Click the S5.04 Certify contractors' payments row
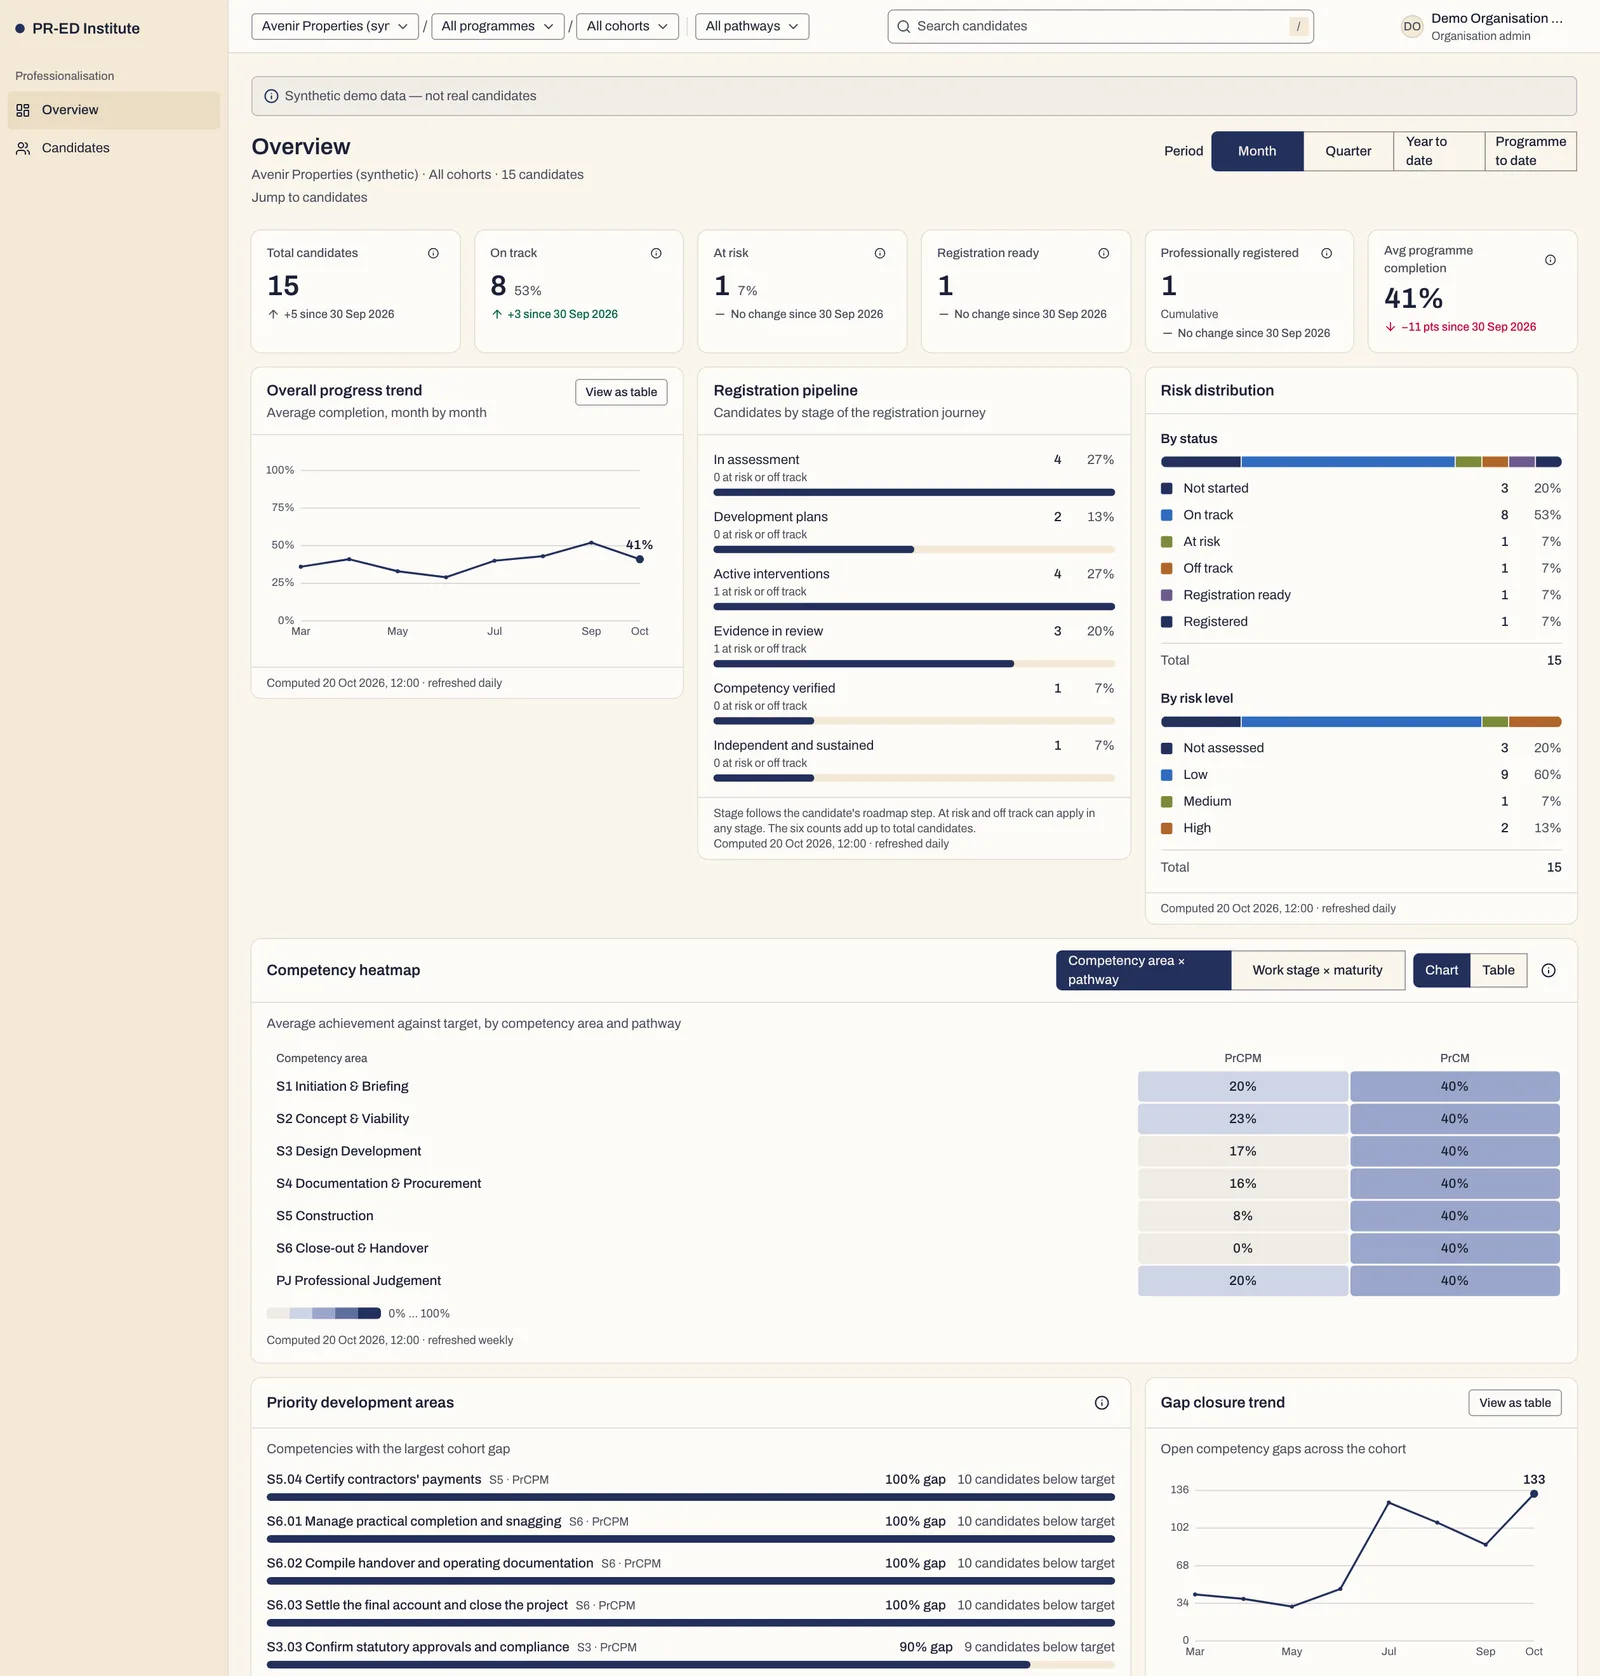Viewport: 1600px width, 1676px height. pyautogui.click(x=690, y=1486)
